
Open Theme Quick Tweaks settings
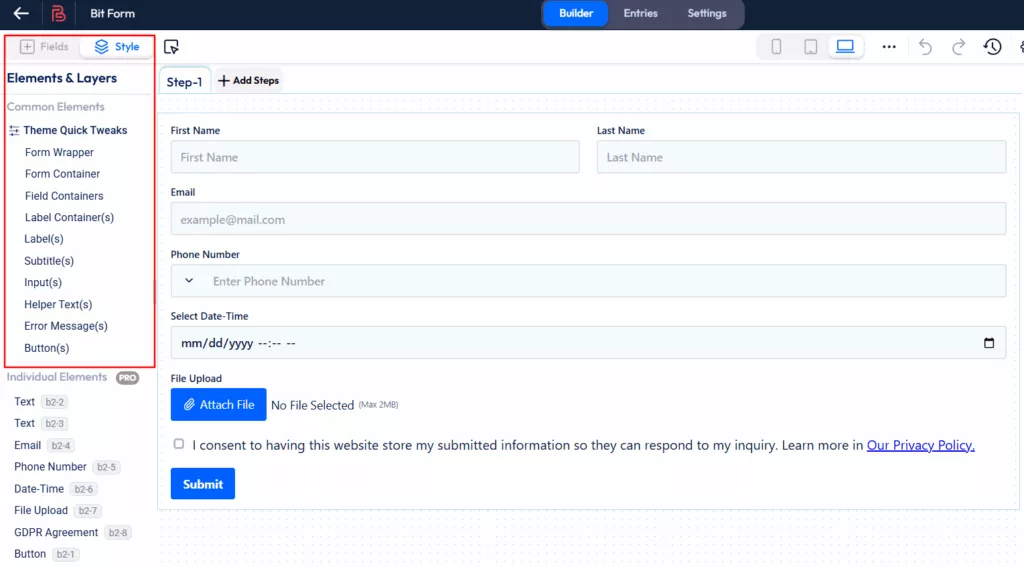point(75,130)
